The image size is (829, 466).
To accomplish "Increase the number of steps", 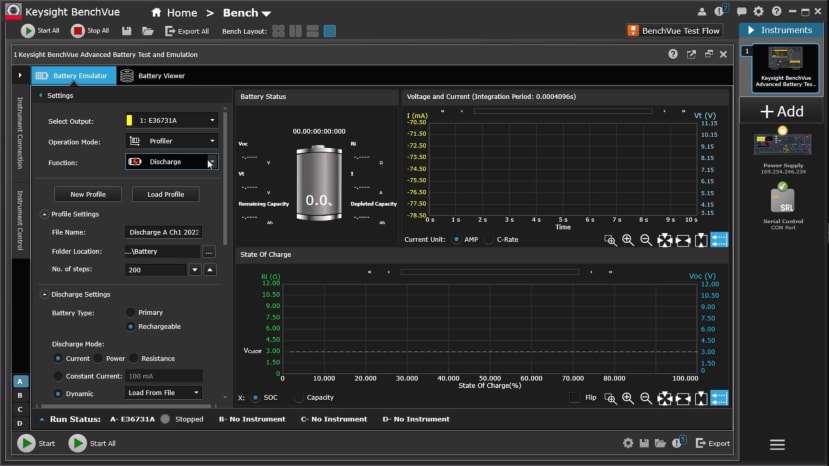I will click(210, 270).
